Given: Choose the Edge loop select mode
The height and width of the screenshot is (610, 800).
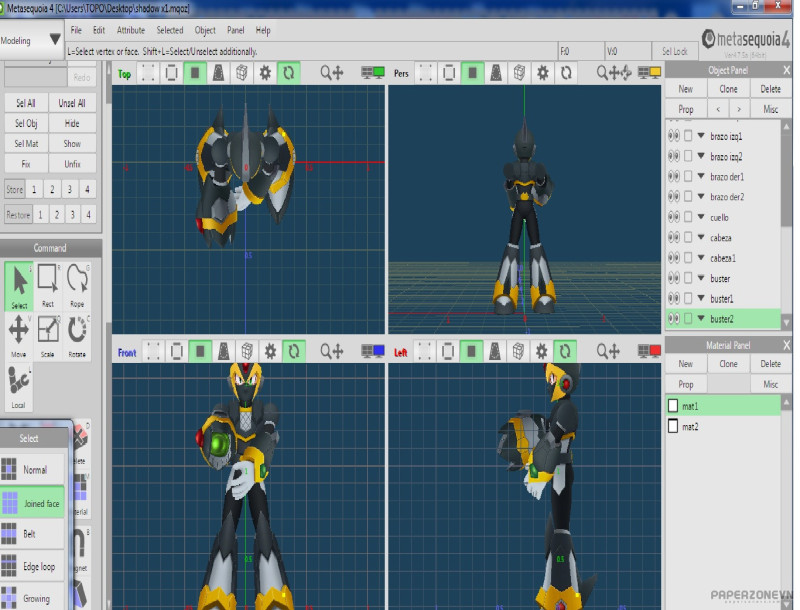Looking at the screenshot, I should (39, 567).
